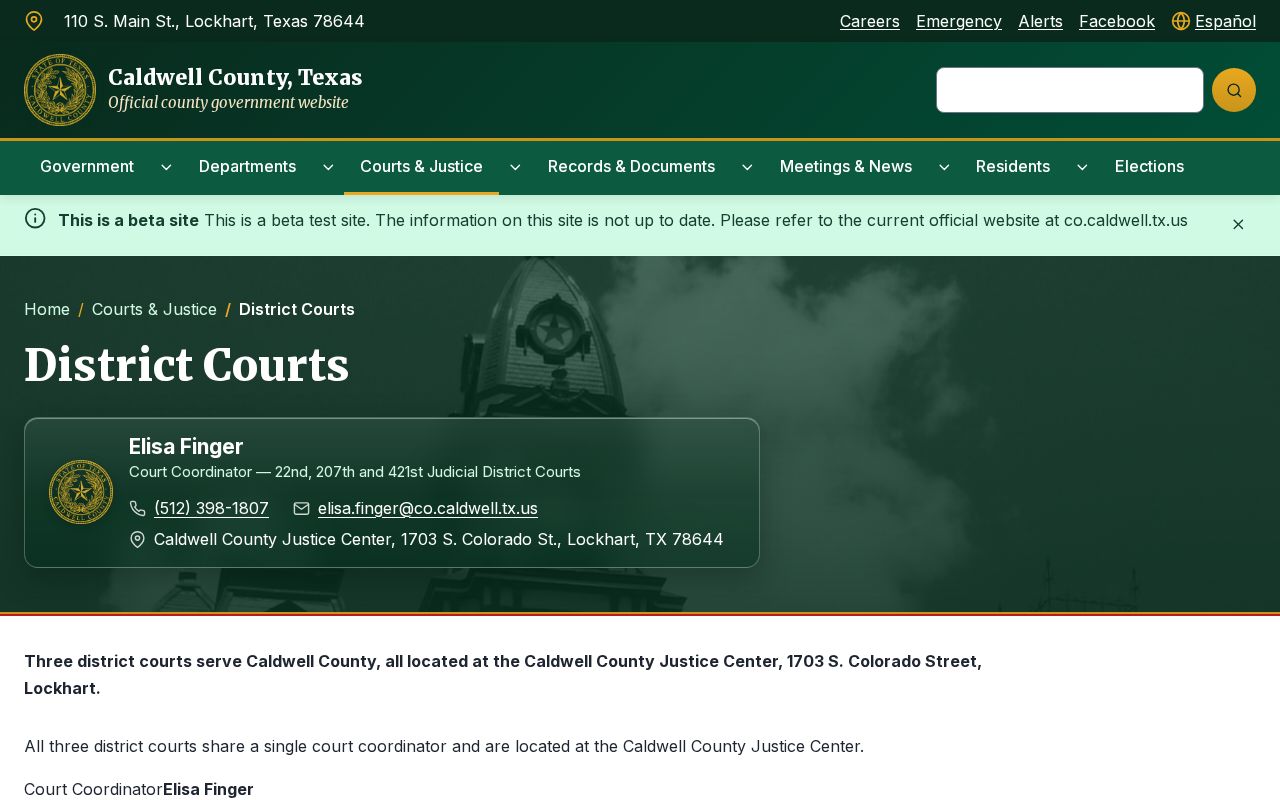
Task: Click the location pin icon beside 110 S. Main St.
Action: click(x=34, y=21)
